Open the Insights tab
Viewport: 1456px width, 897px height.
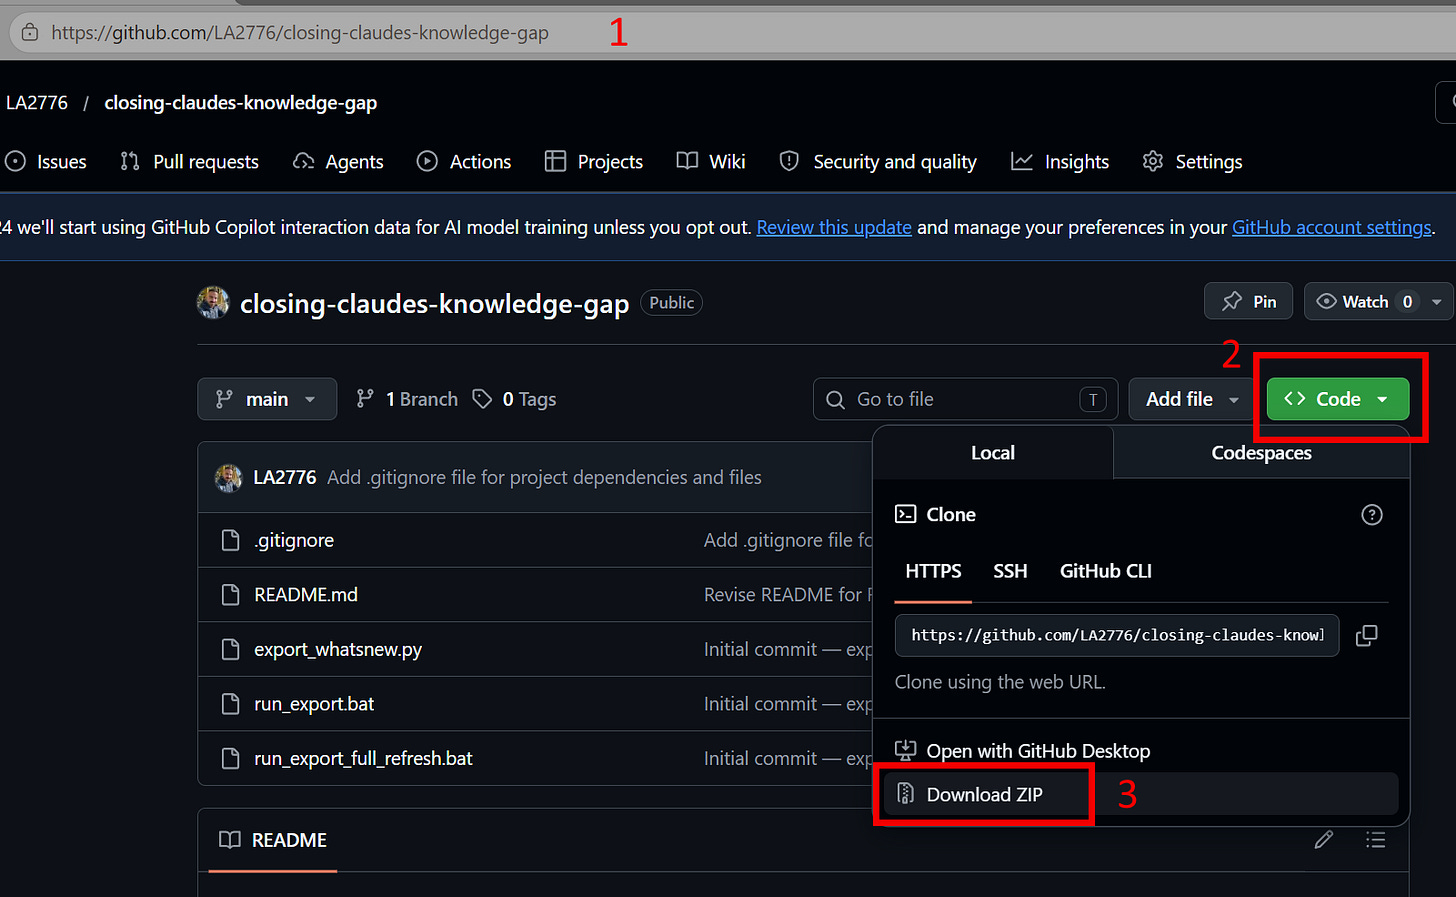[x=1060, y=162]
